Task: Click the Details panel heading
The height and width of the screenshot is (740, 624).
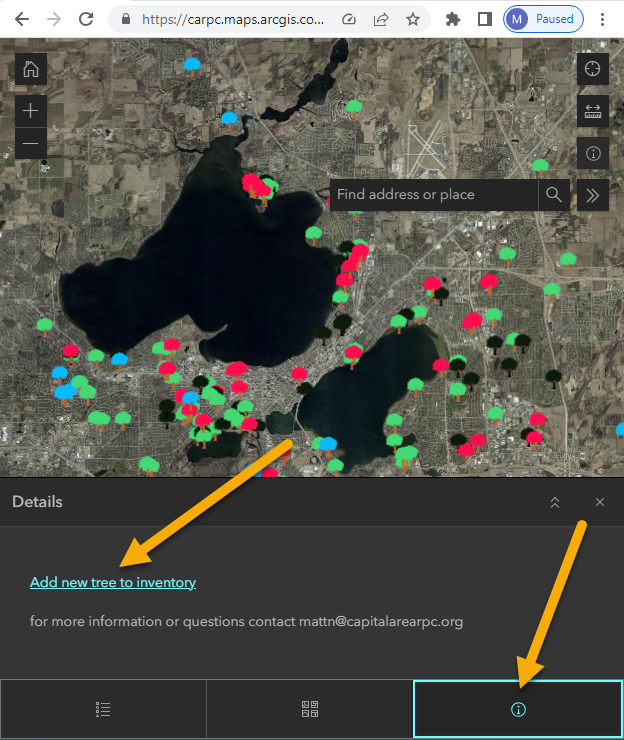Action: [x=37, y=502]
